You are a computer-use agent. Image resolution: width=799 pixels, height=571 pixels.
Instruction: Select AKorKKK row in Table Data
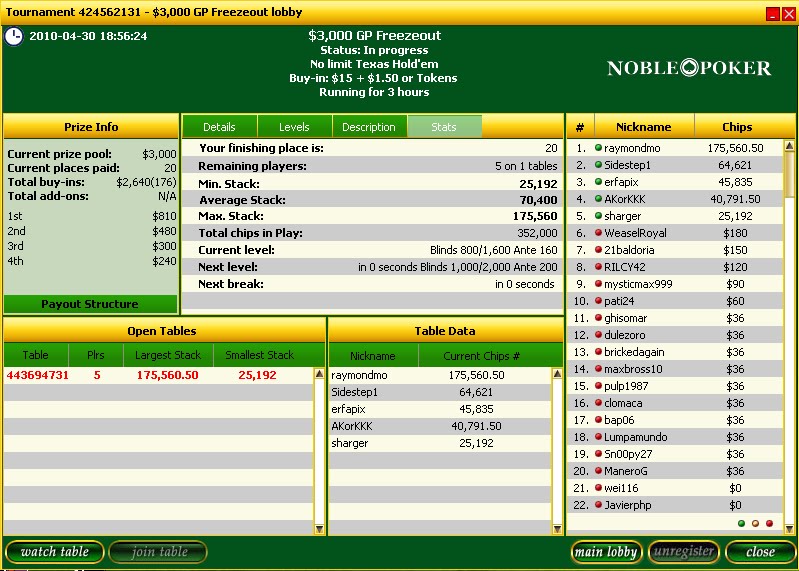click(x=440, y=426)
